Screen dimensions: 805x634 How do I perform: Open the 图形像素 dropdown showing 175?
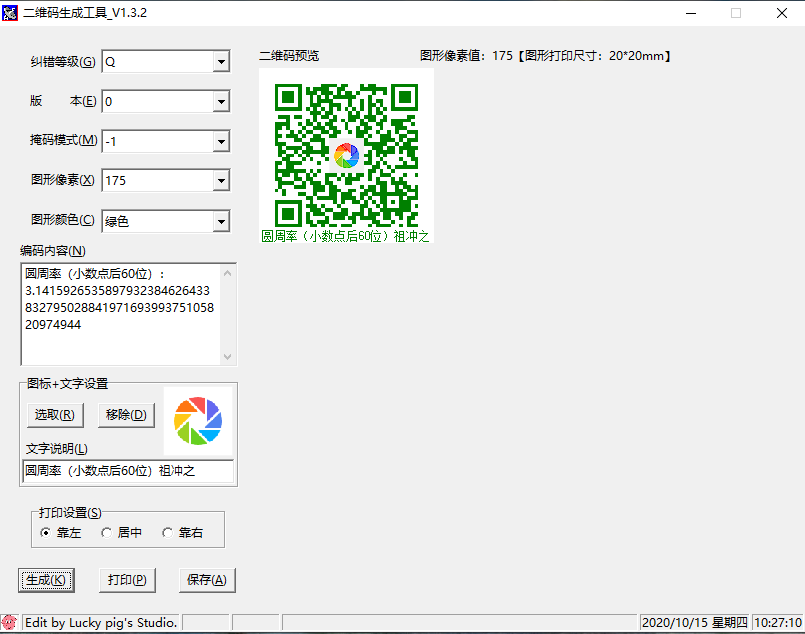(x=221, y=181)
